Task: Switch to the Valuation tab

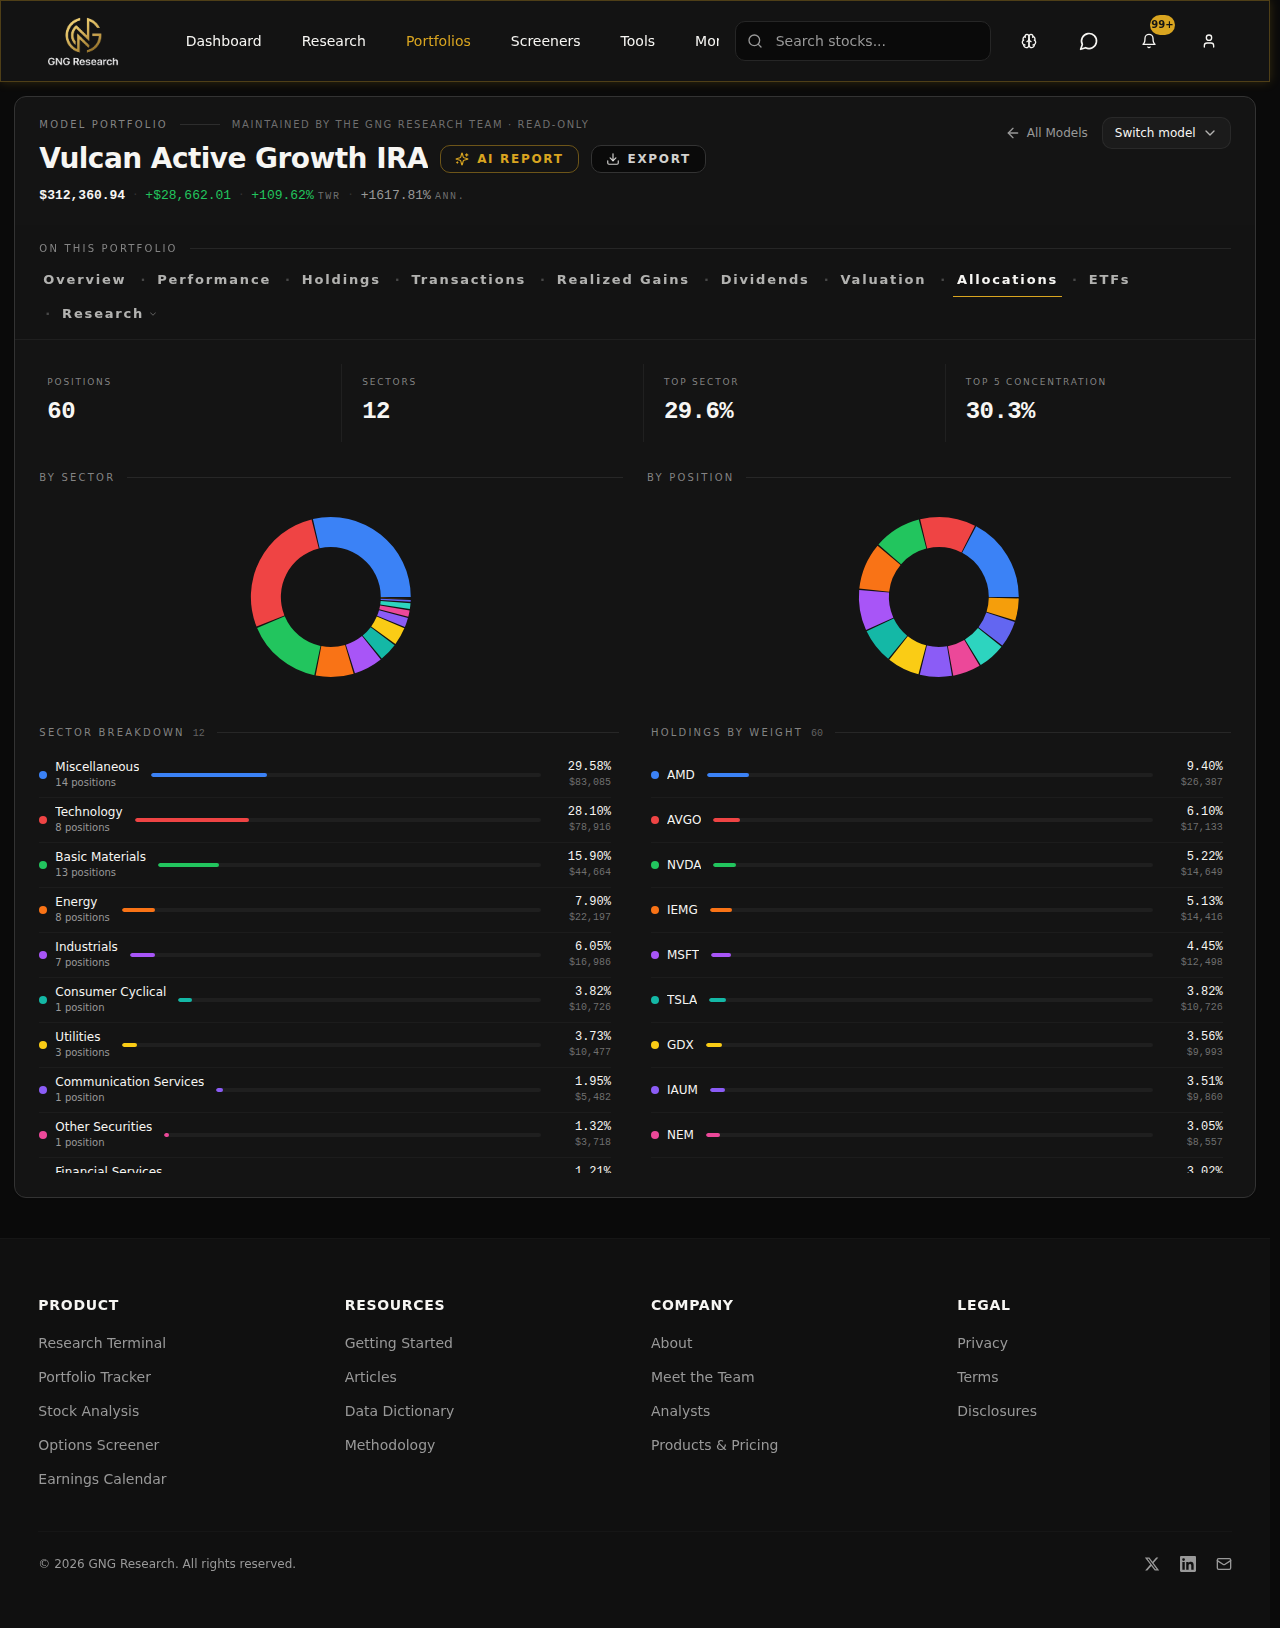Action: pyautogui.click(x=883, y=280)
